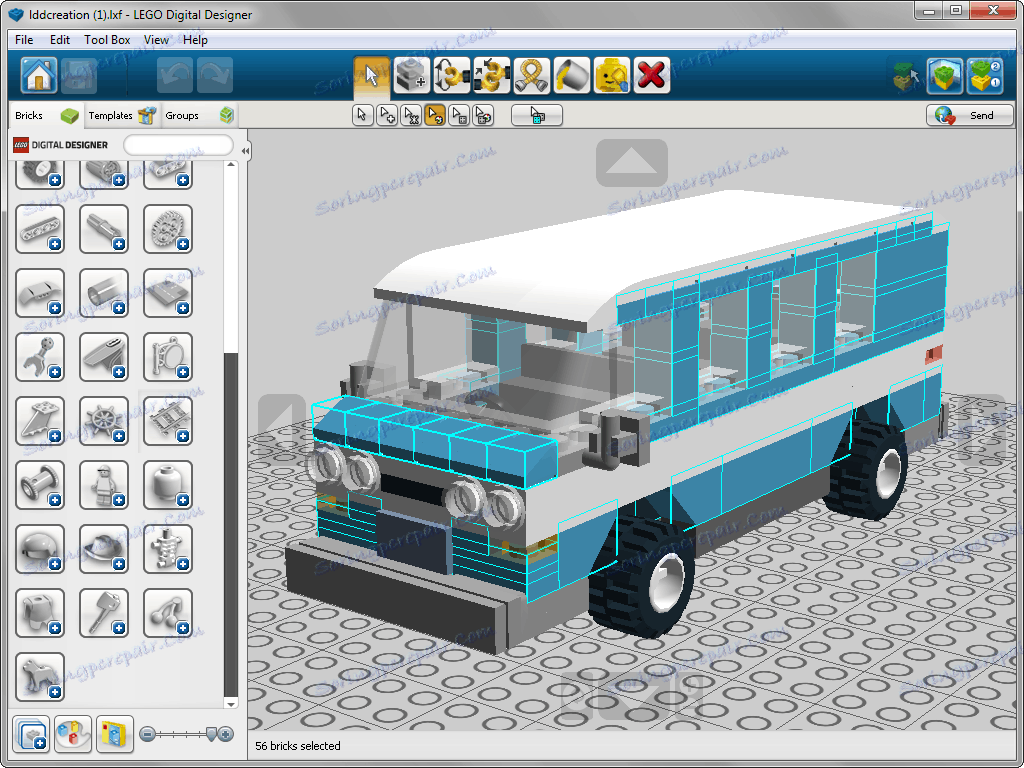The width and height of the screenshot is (1024, 768).
Task: Switch to the Templates tab
Action: (122, 116)
